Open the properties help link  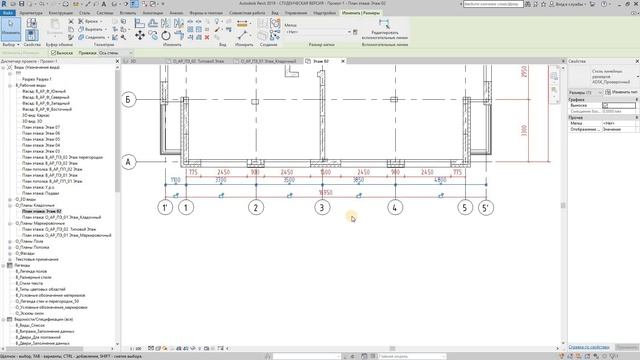[589, 347]
